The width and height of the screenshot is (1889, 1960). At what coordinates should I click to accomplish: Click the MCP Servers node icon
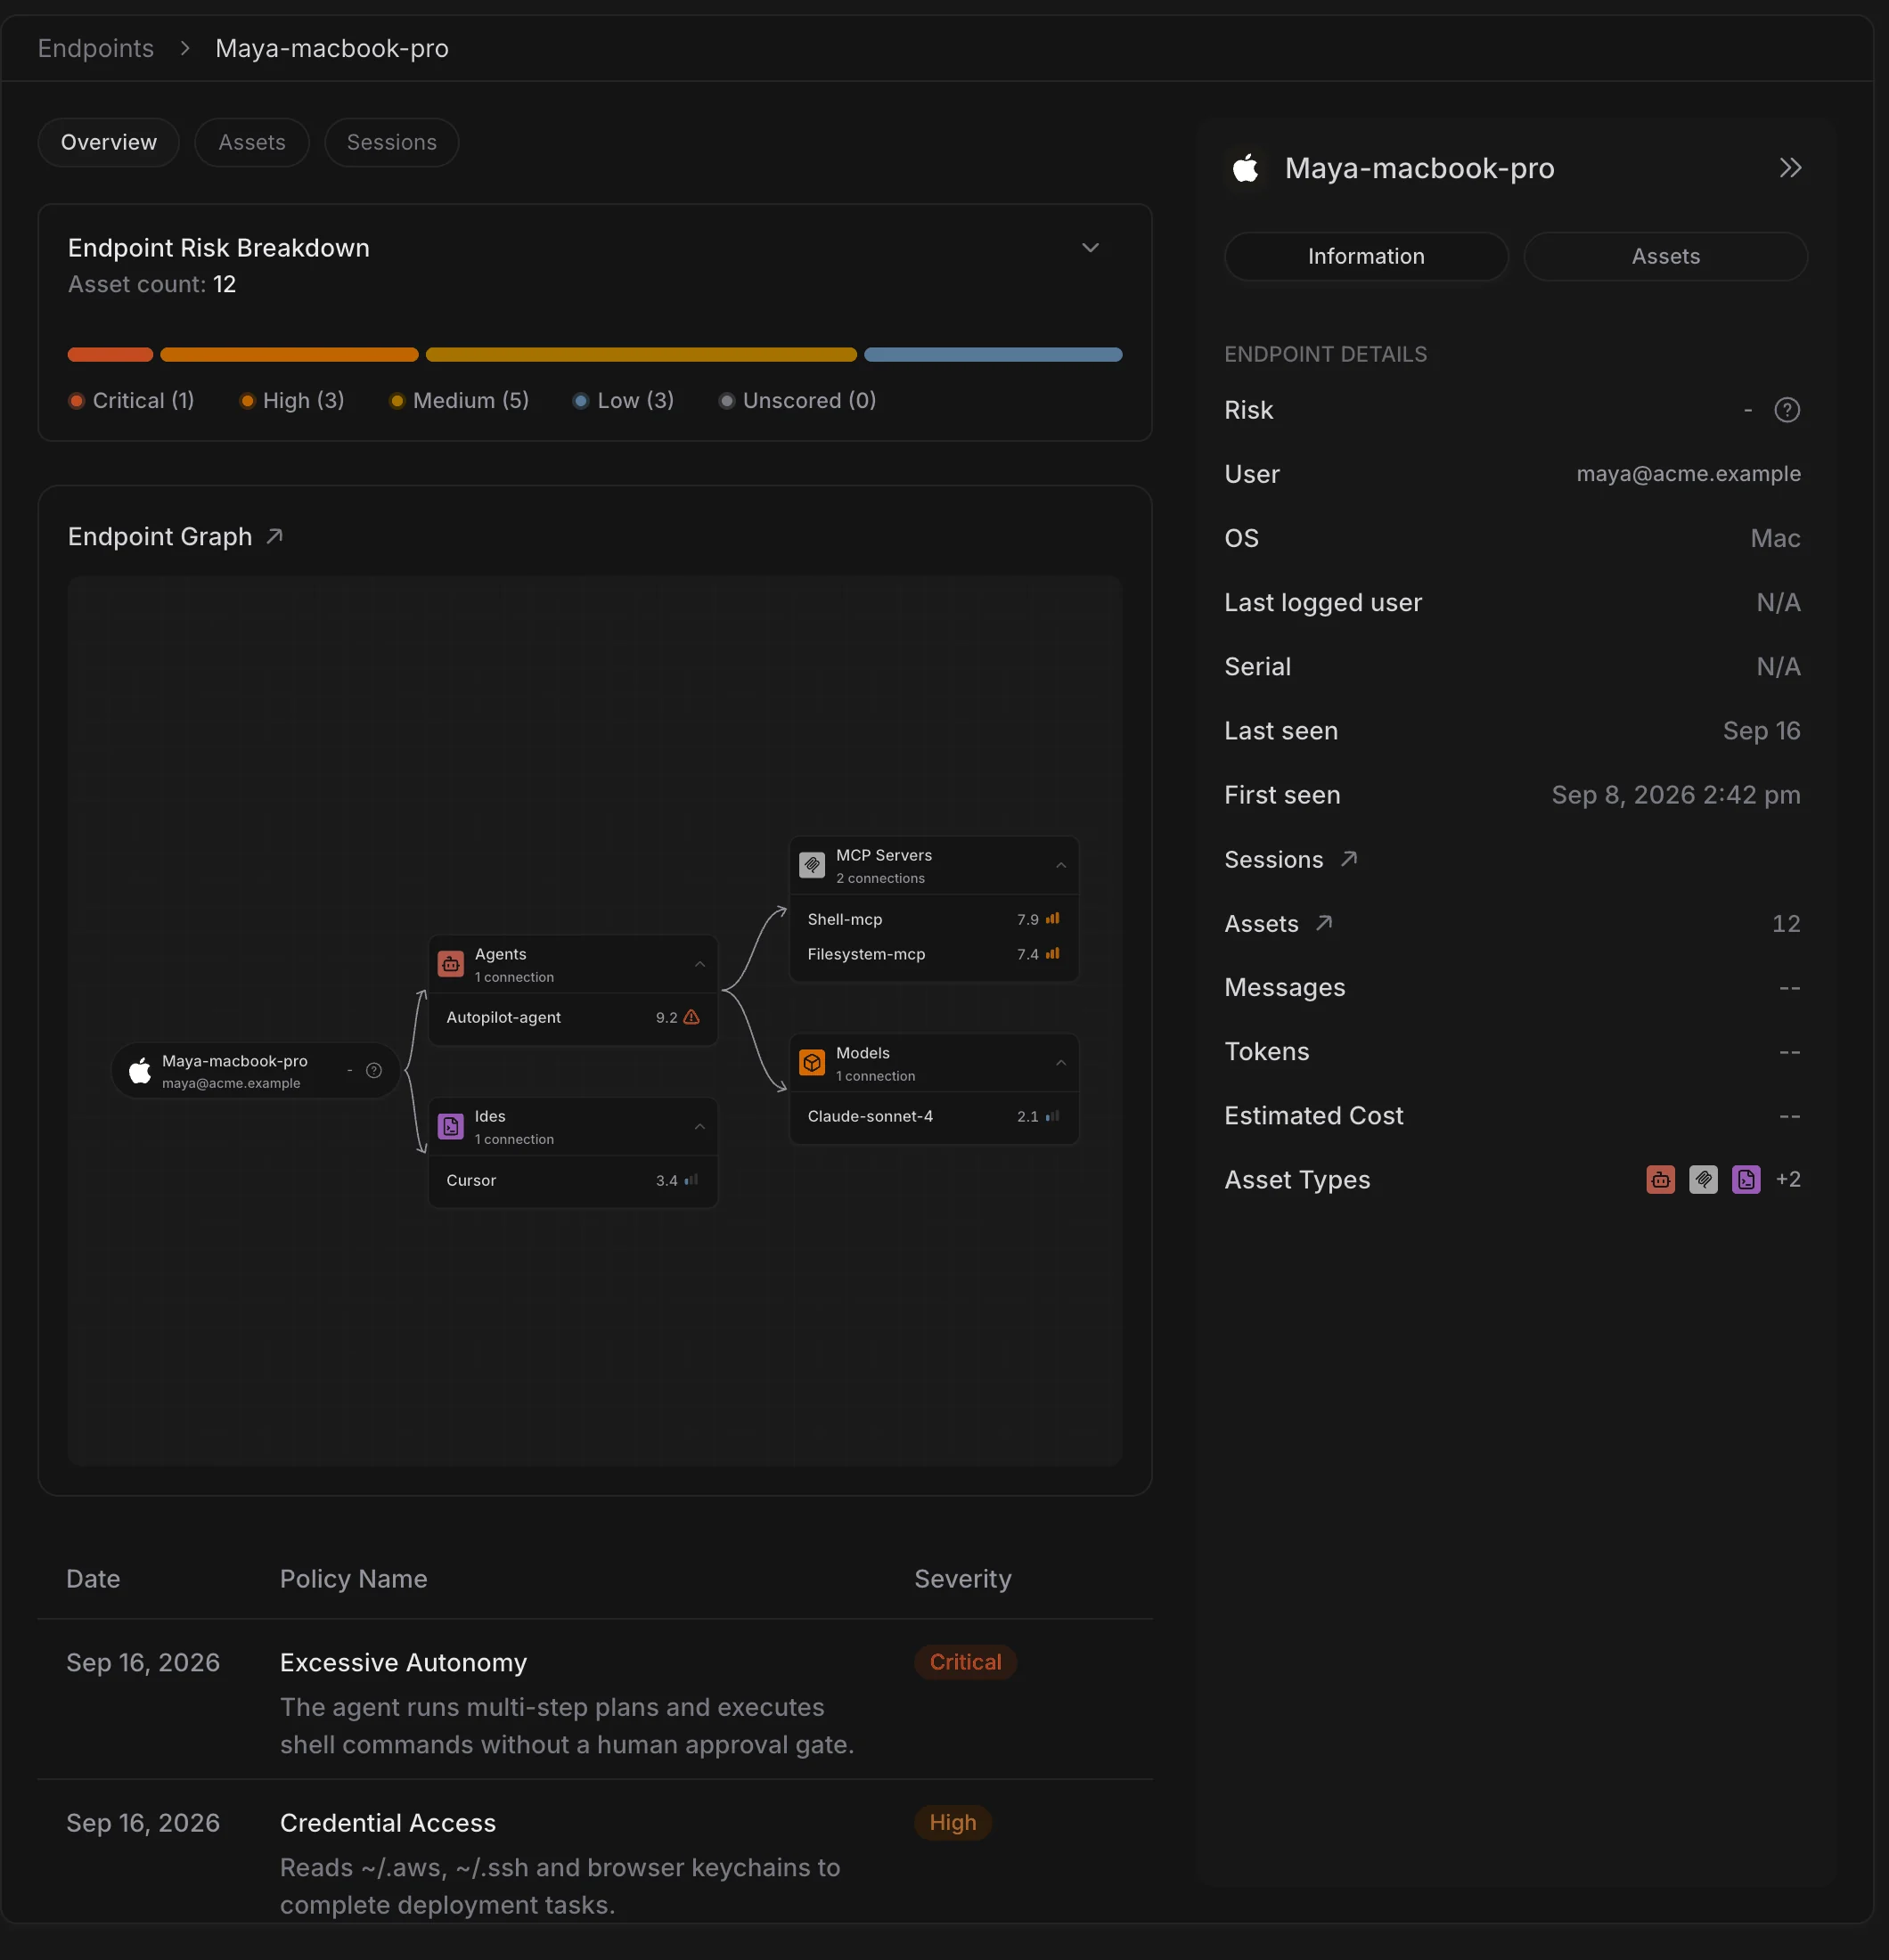tap(812, 866)
